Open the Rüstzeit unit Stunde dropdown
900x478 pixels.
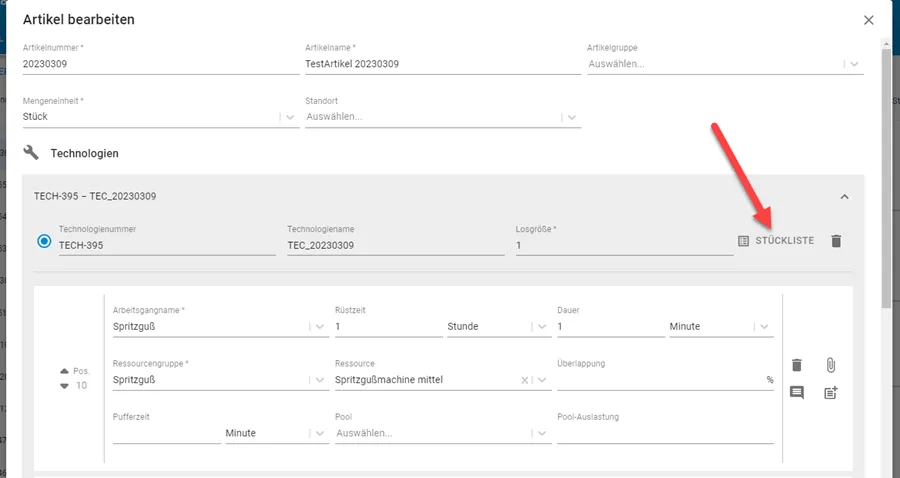pyautogui.click(x=542, y=327)
